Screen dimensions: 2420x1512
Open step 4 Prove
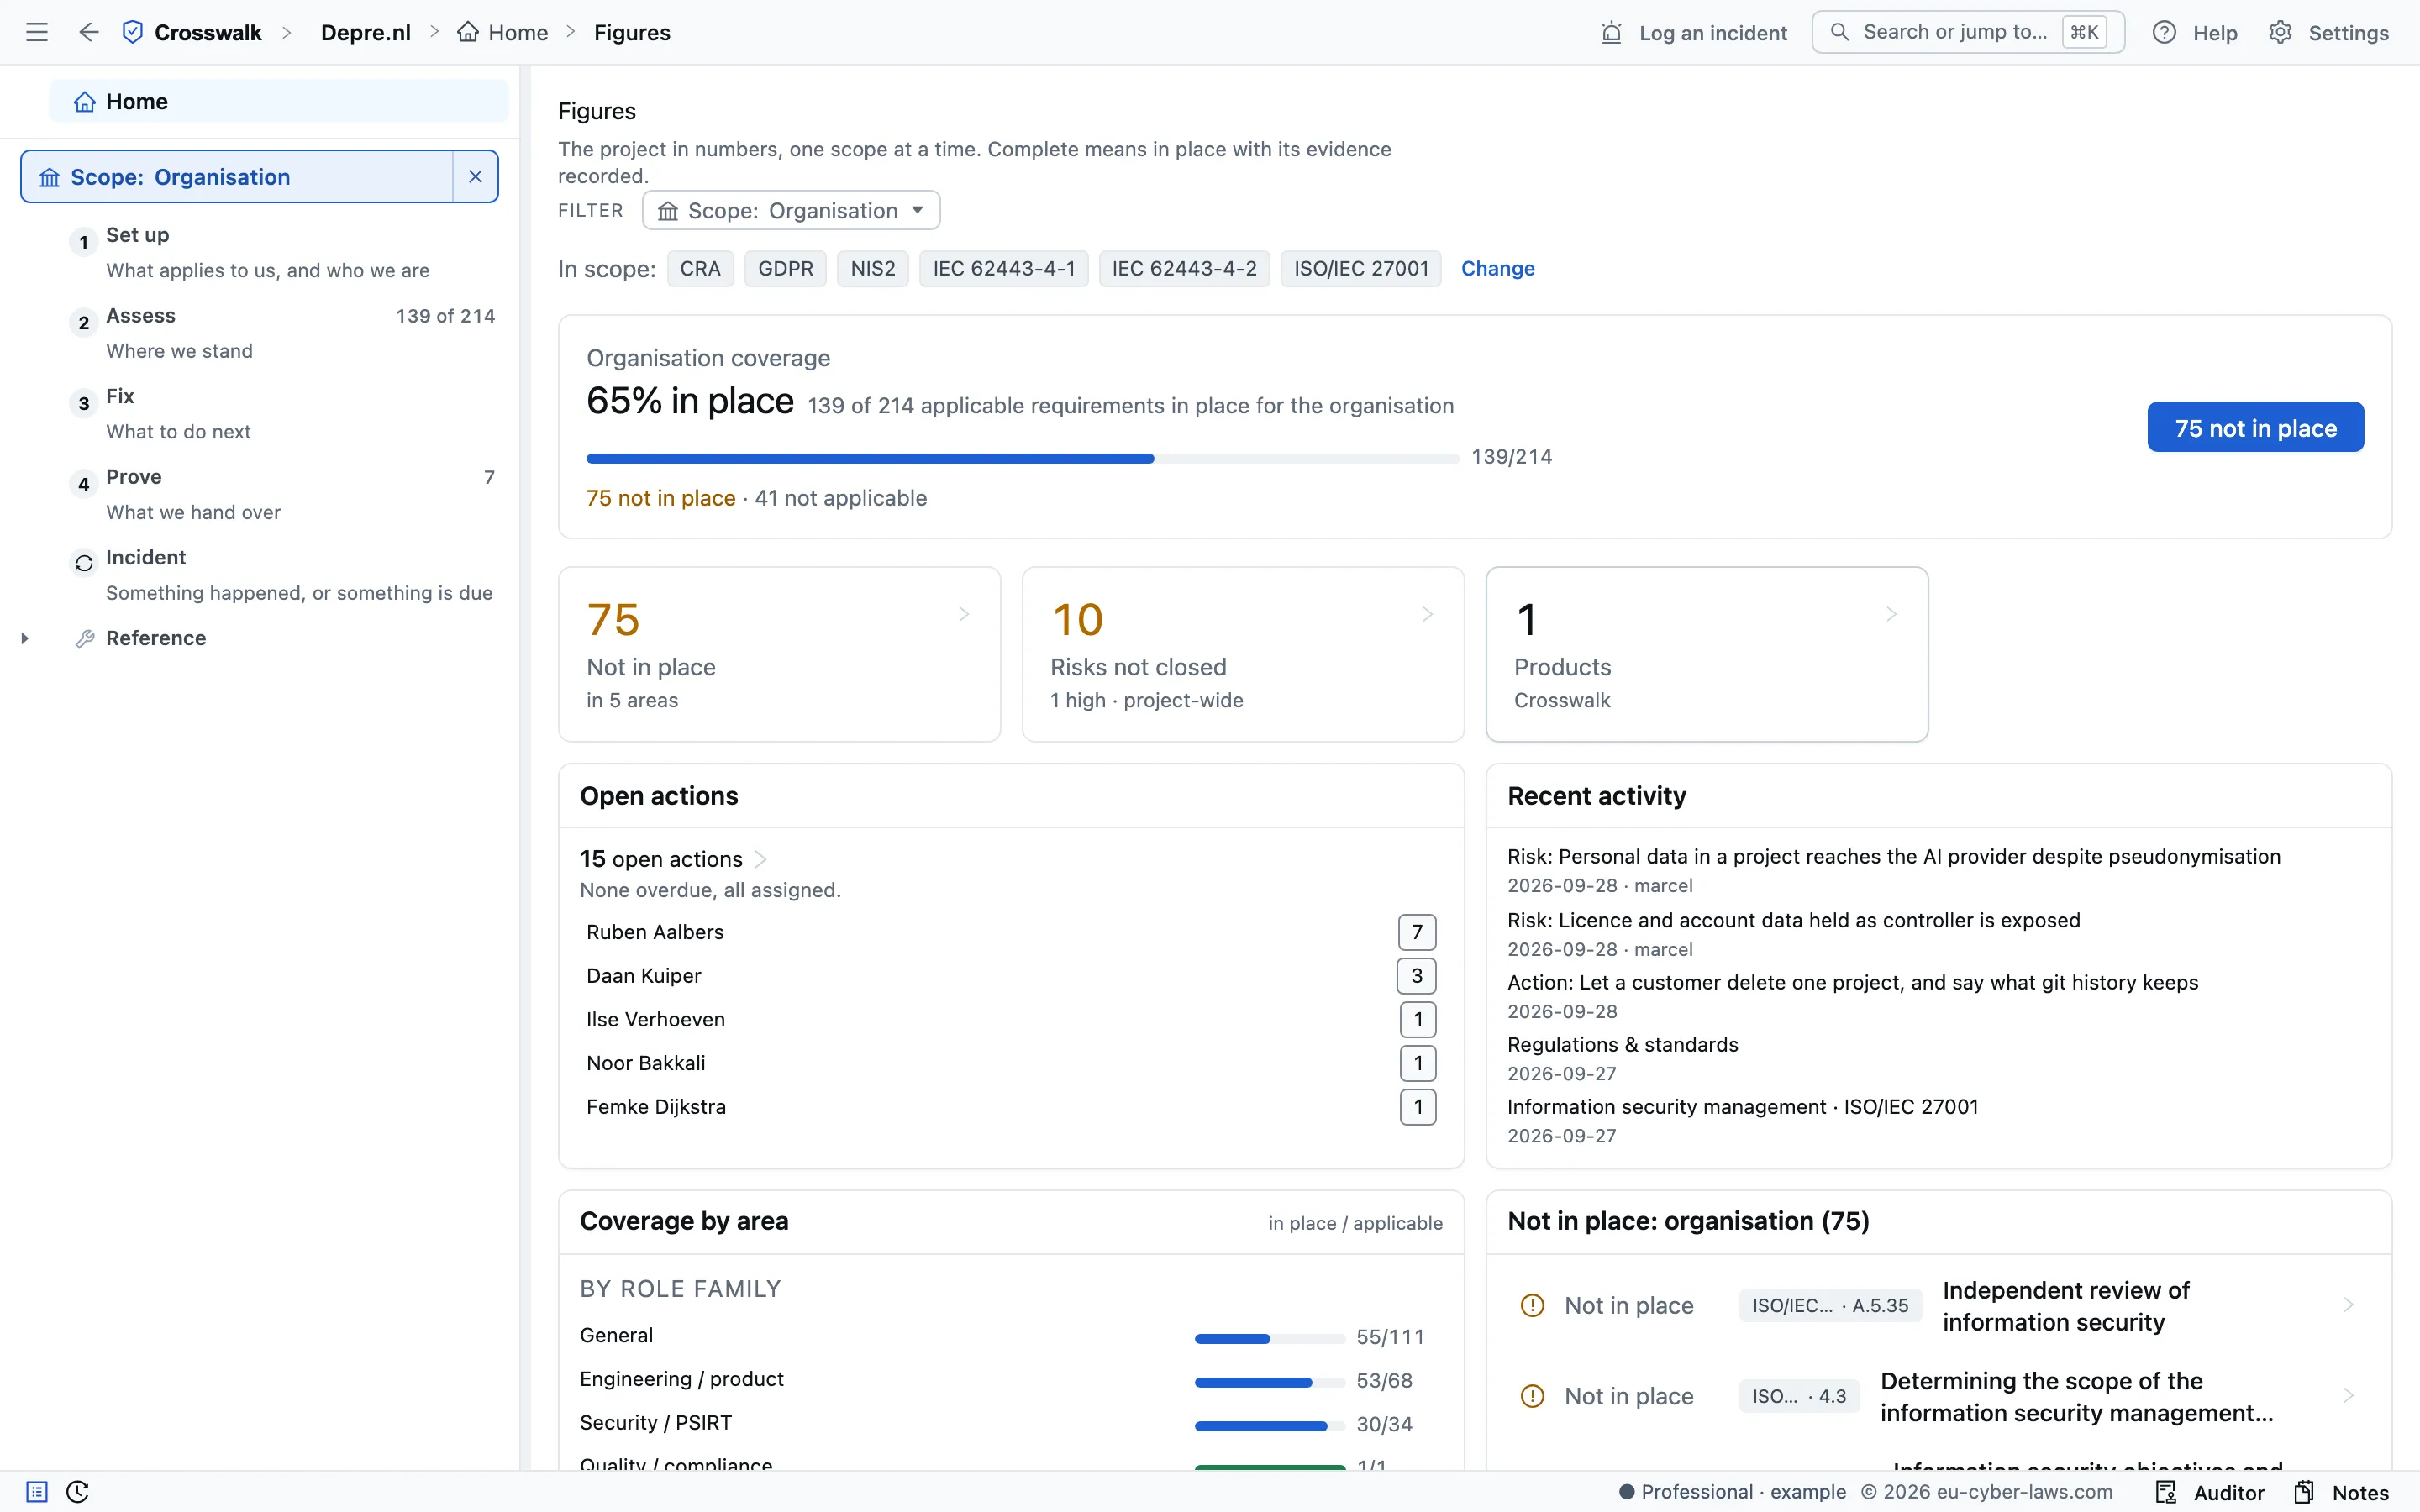(x=282, y=494)
